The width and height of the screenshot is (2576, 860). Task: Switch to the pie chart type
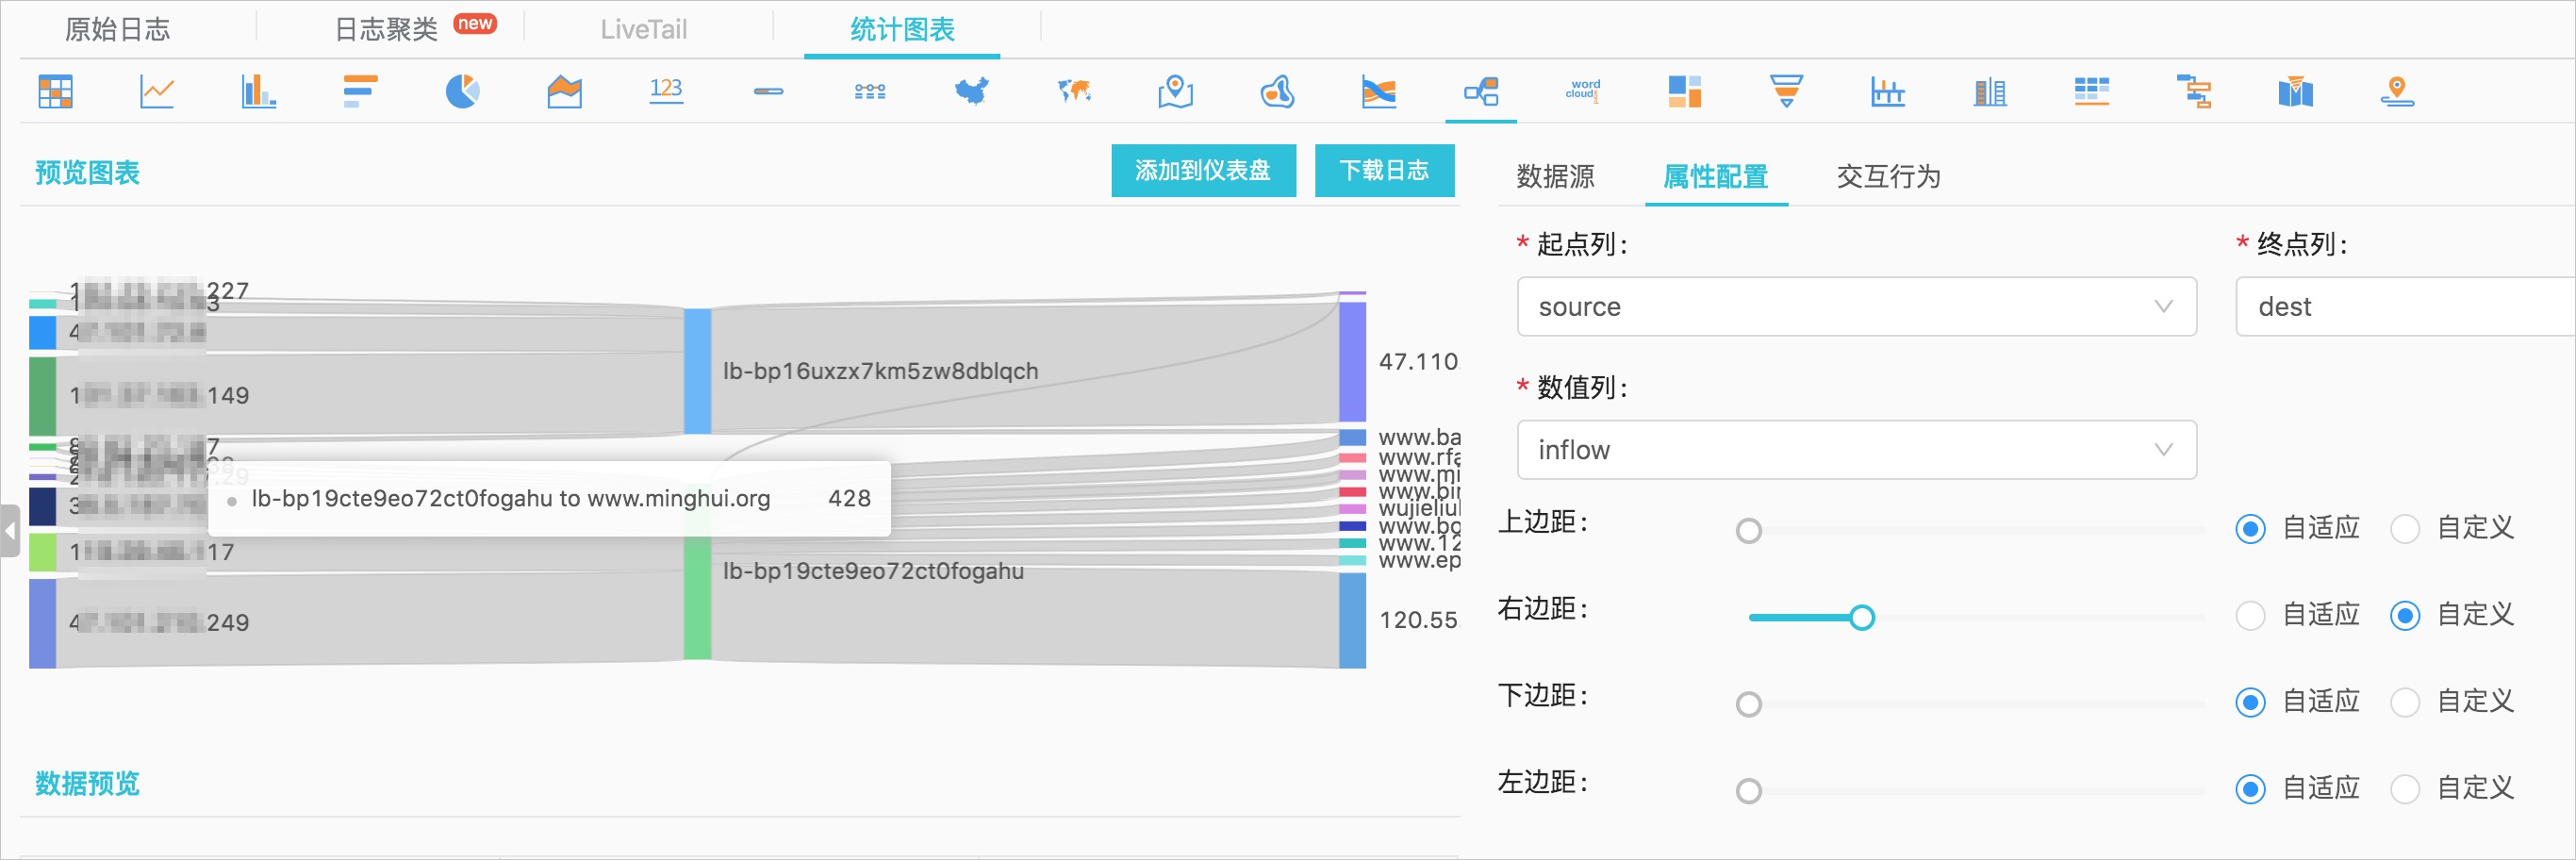(x=462, y=91)
